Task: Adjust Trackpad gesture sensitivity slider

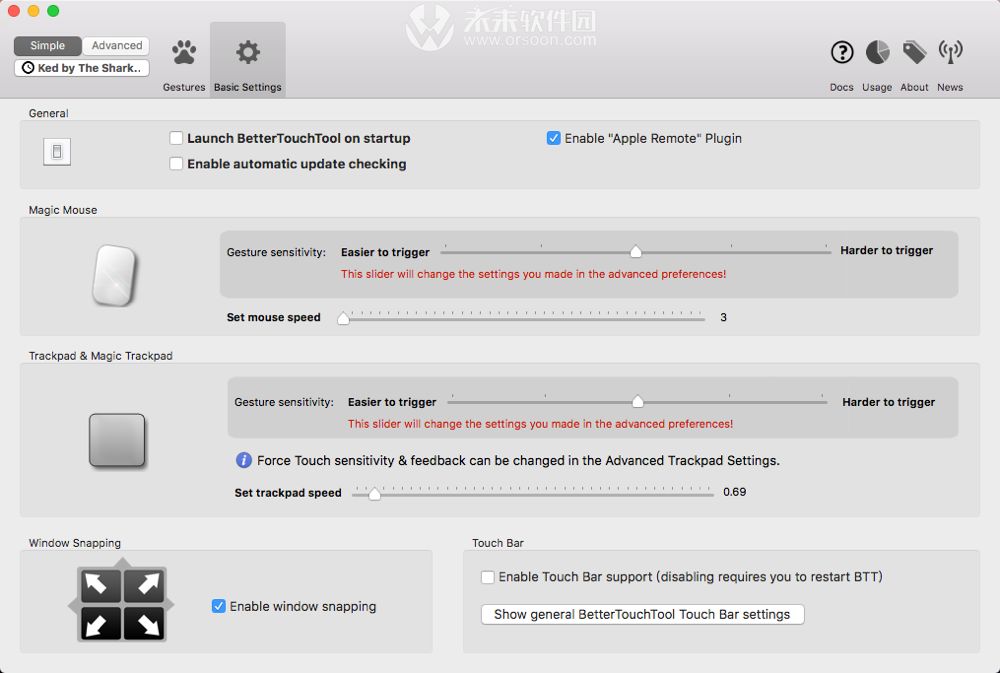Action: (637, 401)
